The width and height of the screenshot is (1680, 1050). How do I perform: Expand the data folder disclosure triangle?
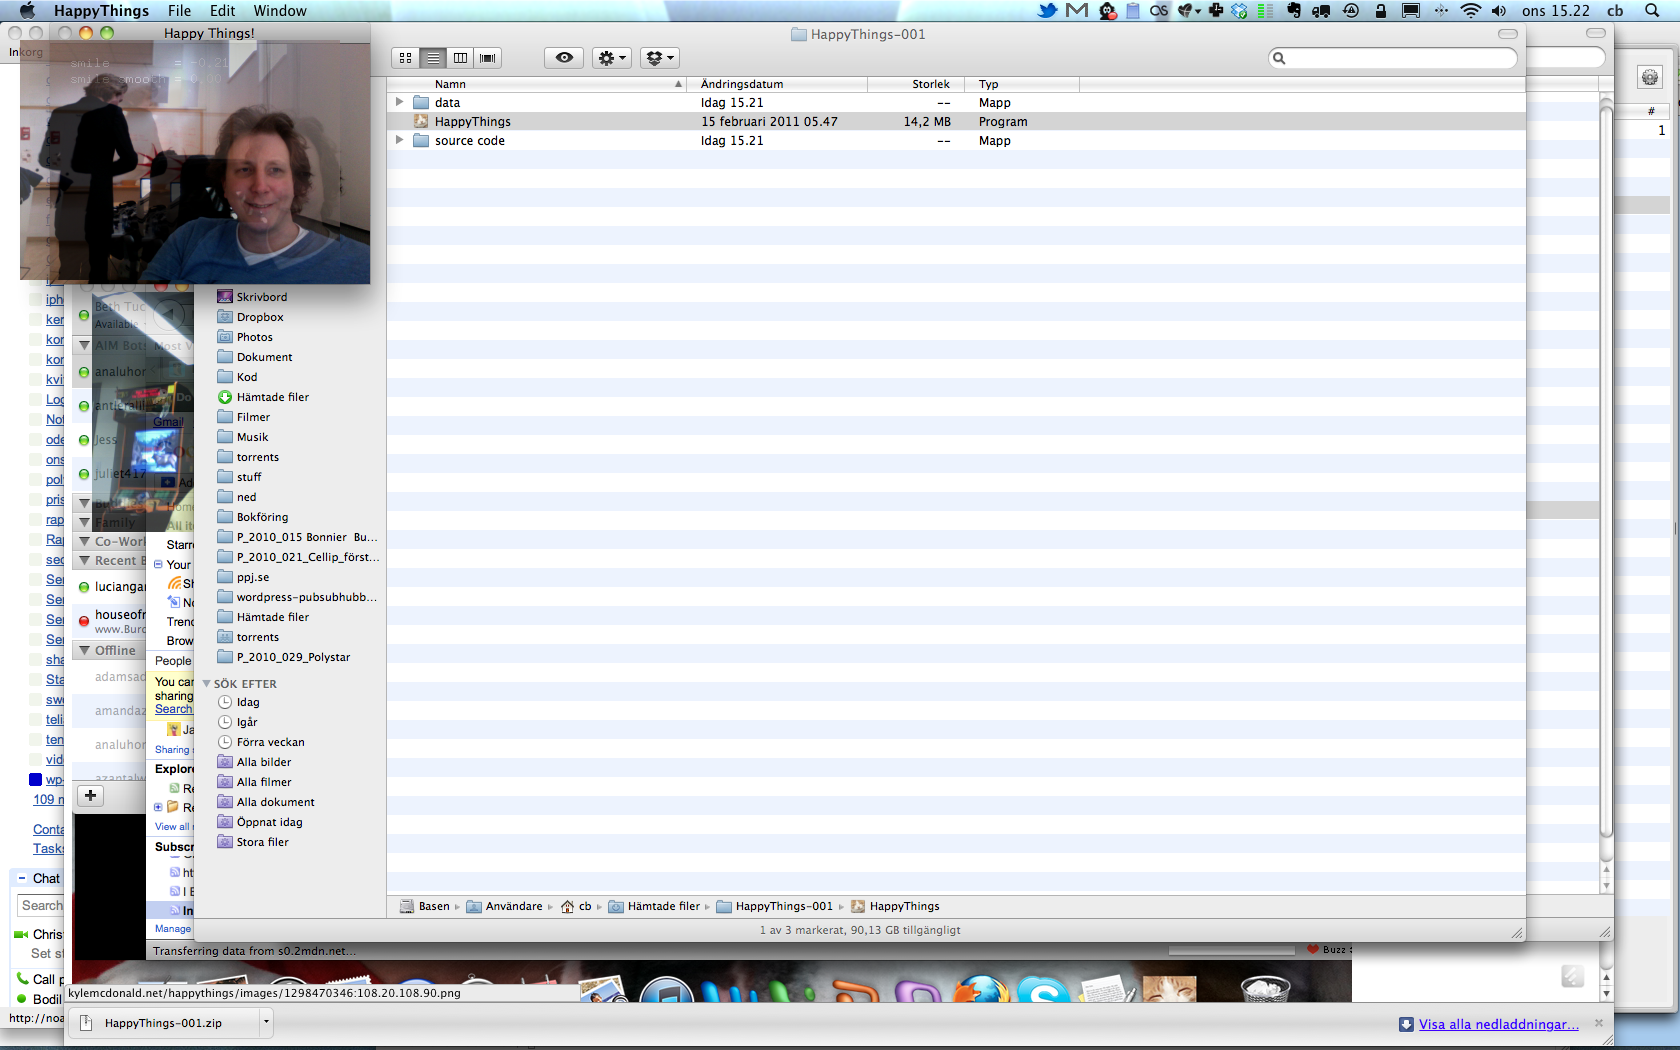(x=399, y=102)
